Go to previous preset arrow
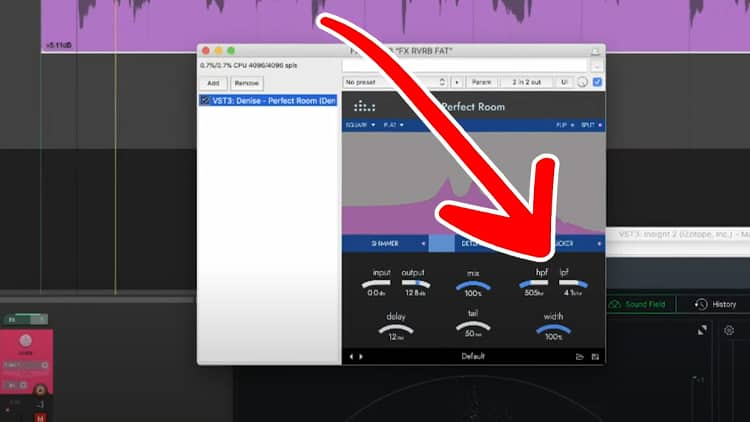The image size is (750, 422). pyautogui.click(x=351, y=356)
